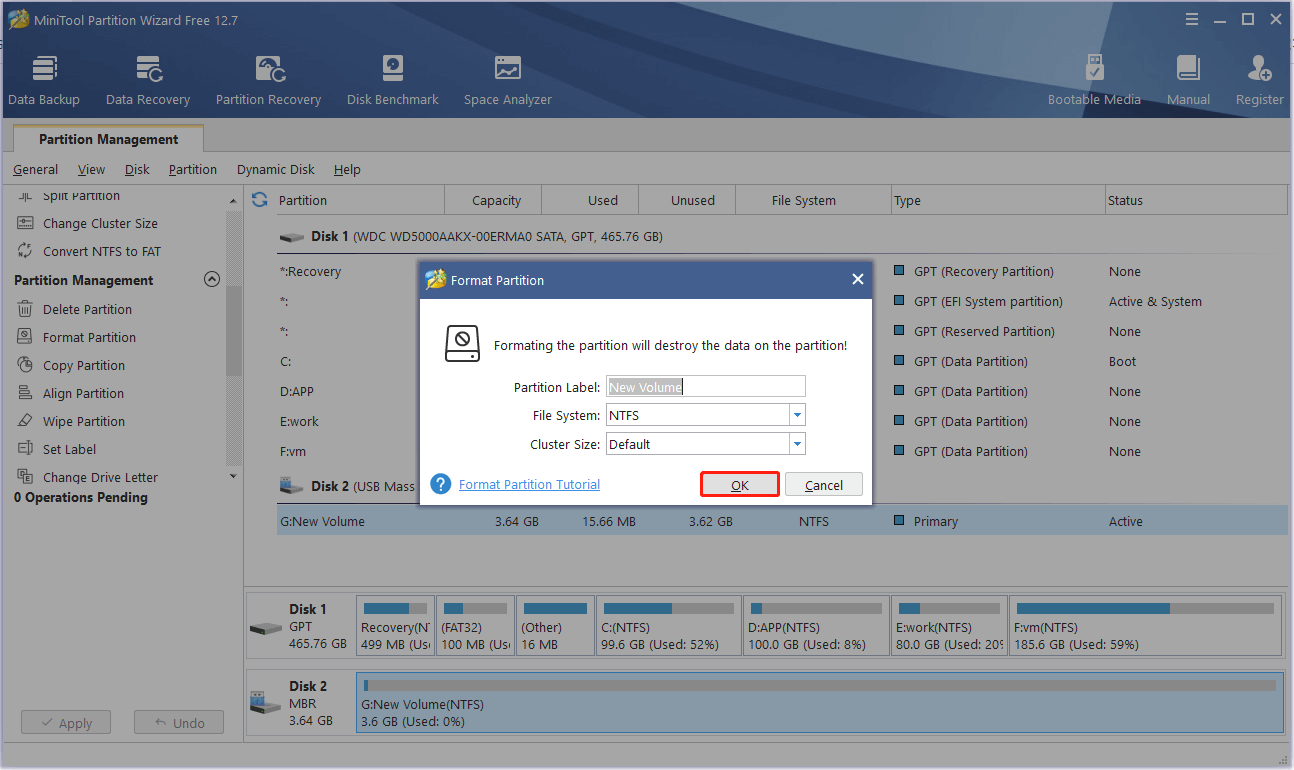Select Convert NTFS to FAT

101,251
